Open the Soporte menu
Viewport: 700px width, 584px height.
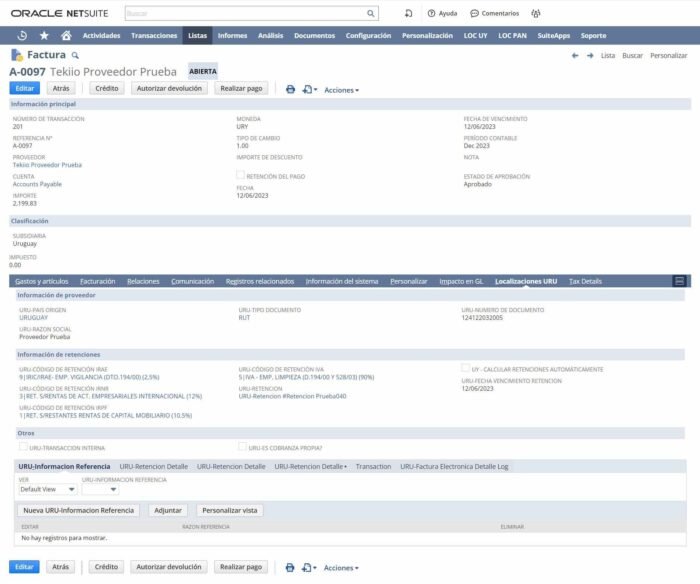coord(593,35)
